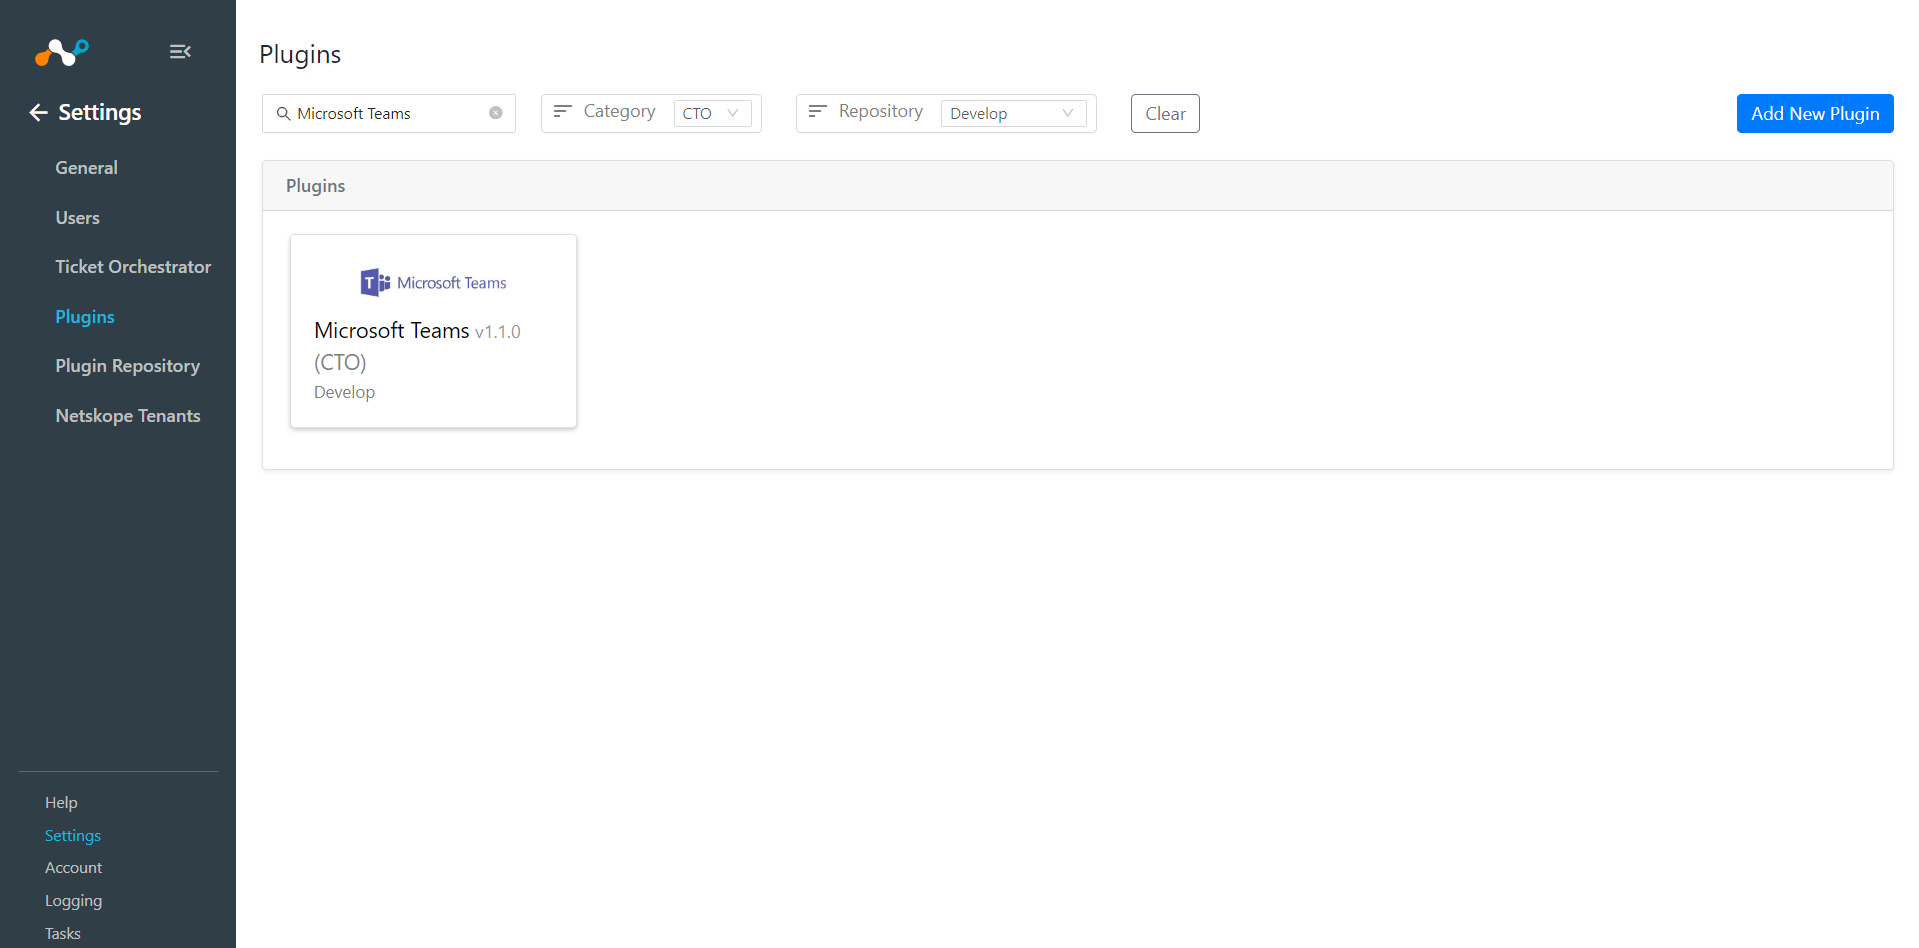Collapse the sidebar with the menu-fold icon

[x=180, y=51]
